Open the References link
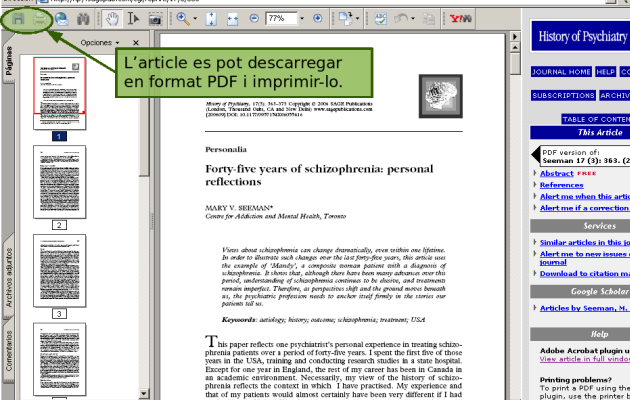Screen dimensions: 630x400 [561, 185]
